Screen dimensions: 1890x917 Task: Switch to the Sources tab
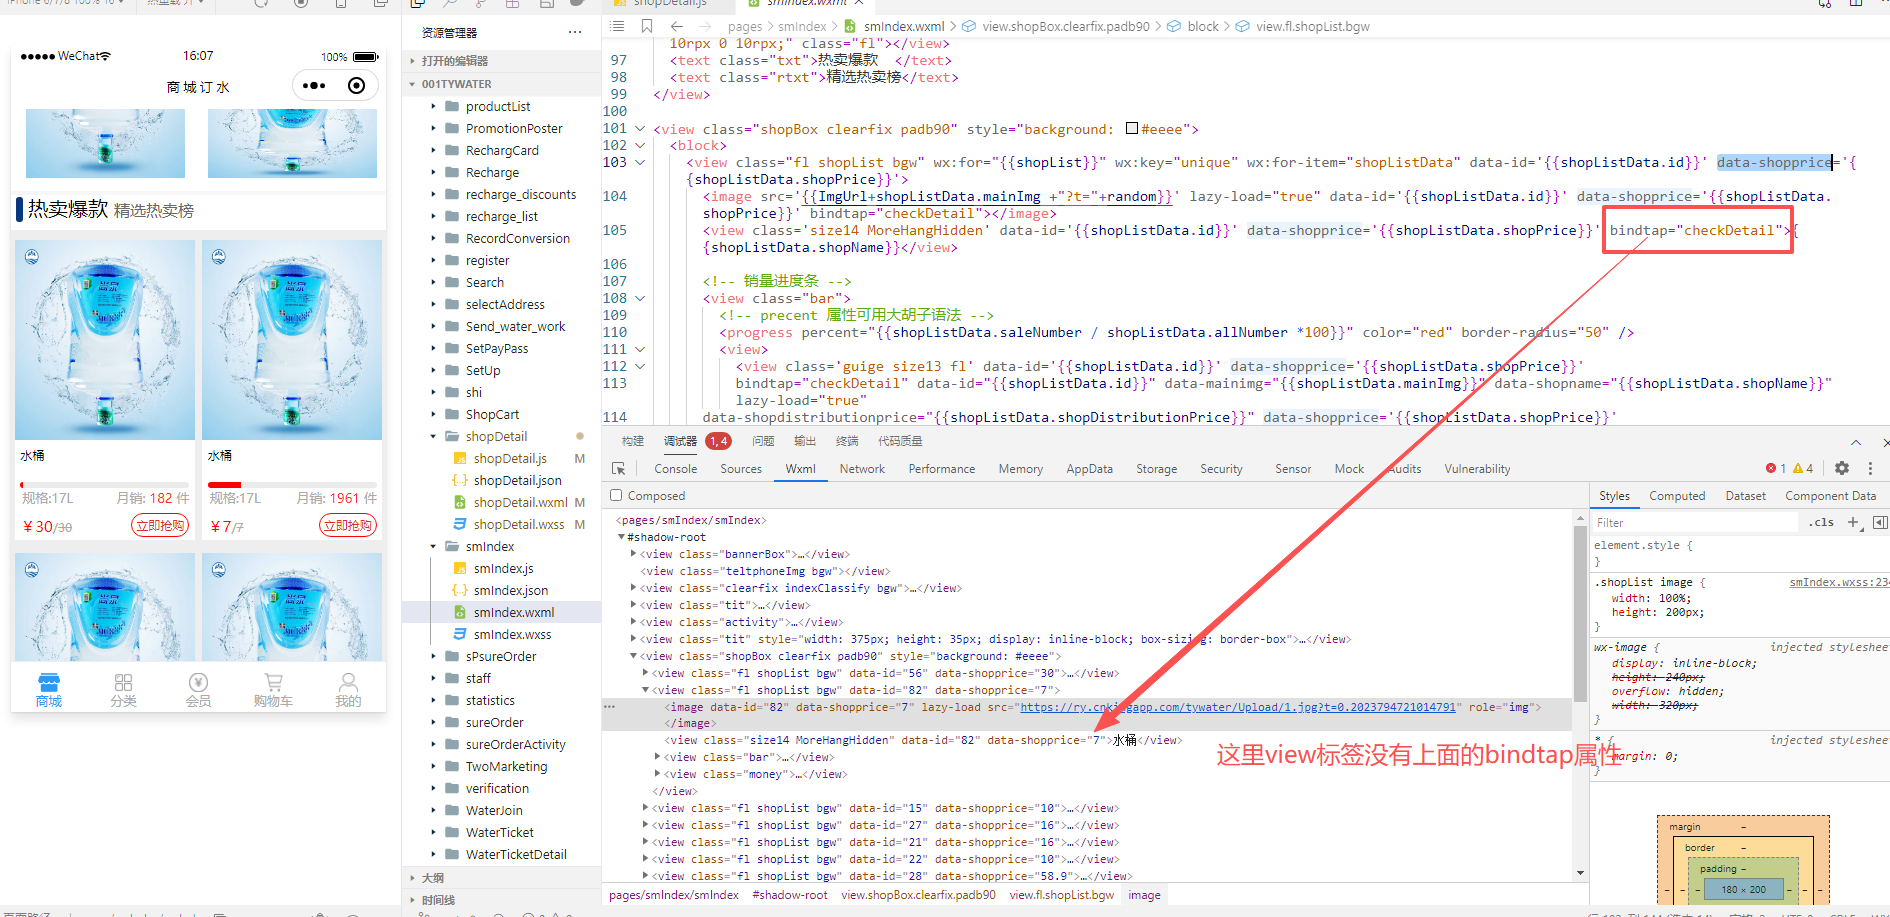[x=741, y=468]
